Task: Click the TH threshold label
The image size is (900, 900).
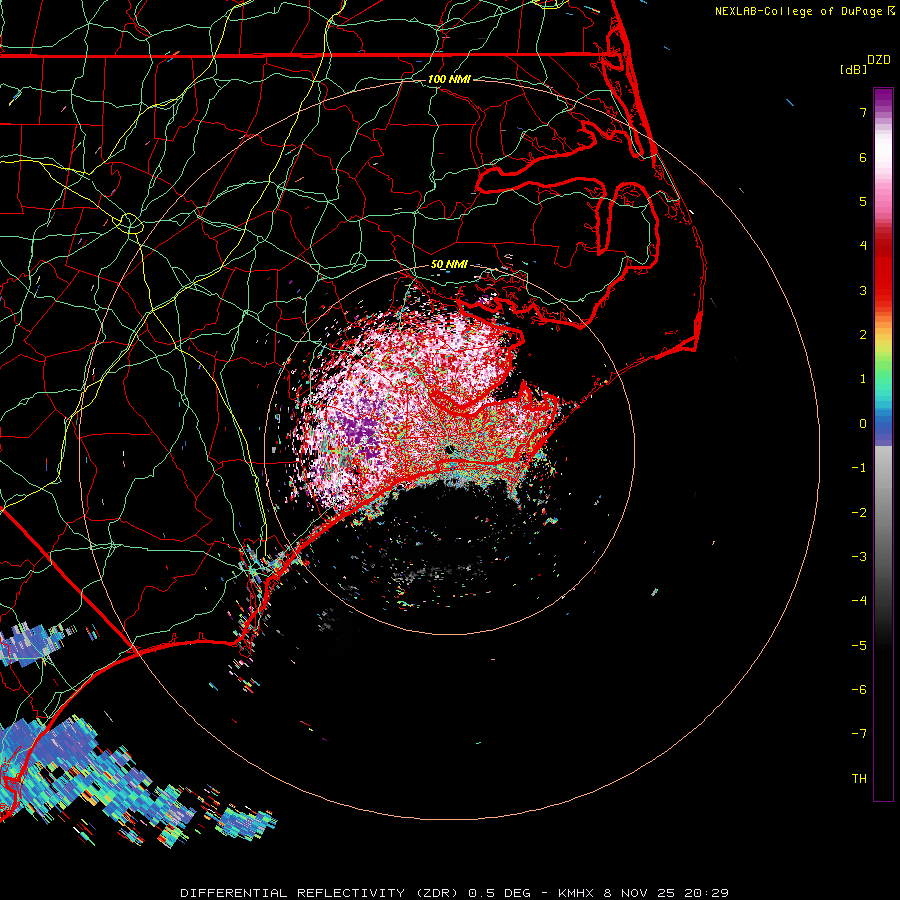Action: click(859, 779)
